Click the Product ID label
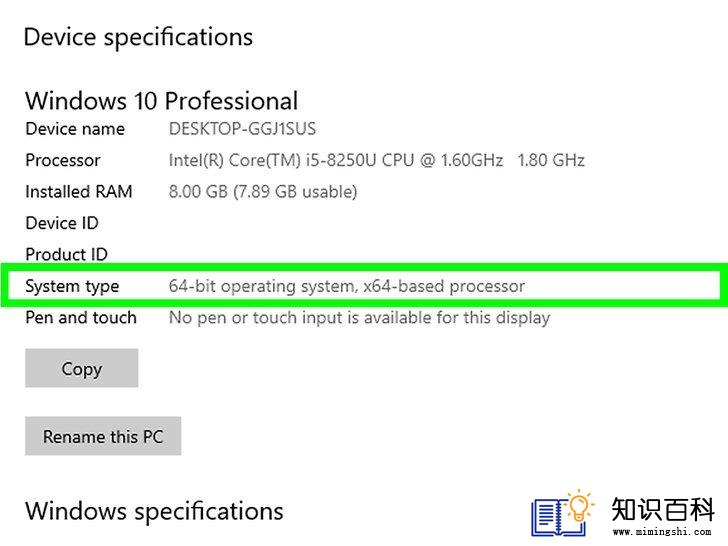 (66, 254)
